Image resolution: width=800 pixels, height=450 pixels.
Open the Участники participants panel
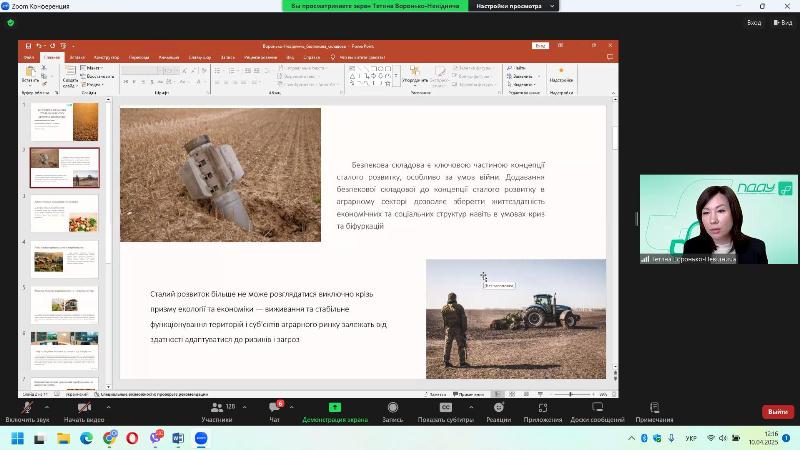(216, 408)
